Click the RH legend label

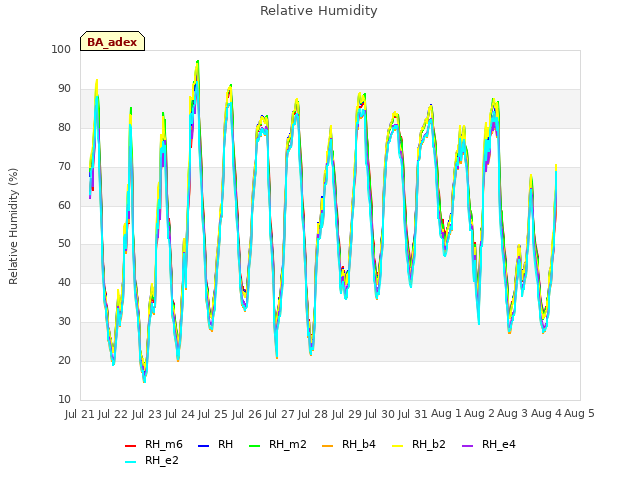(225, 444)
